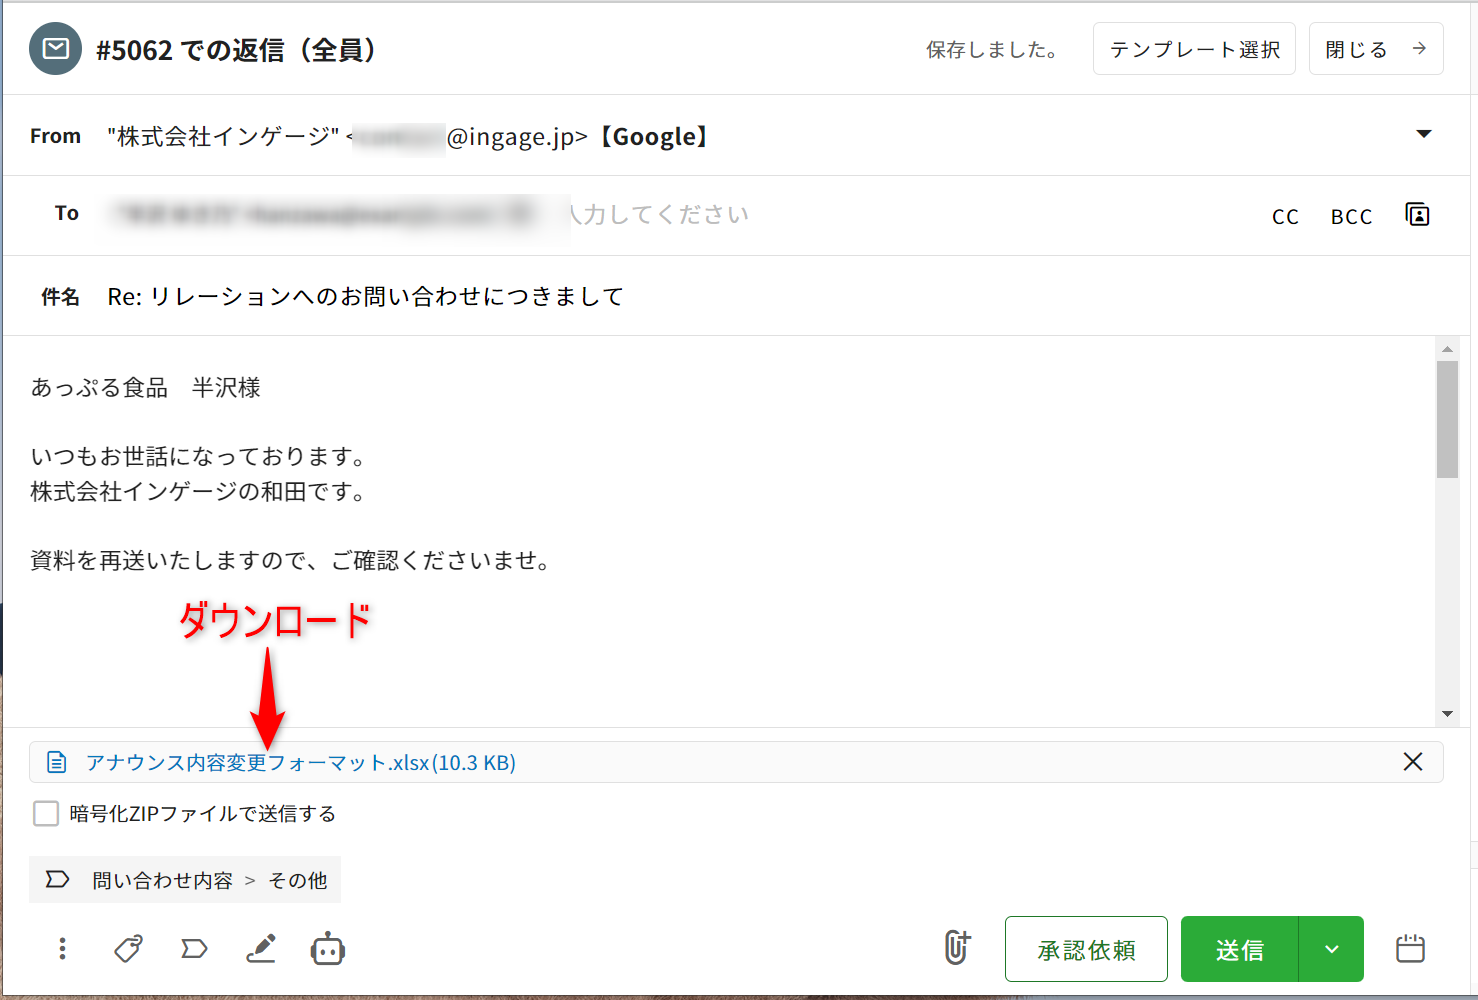Viewport: 1478px width, 1000px height.
Task: Open the calendar schedule send icon
Action: click(1410, 948)
